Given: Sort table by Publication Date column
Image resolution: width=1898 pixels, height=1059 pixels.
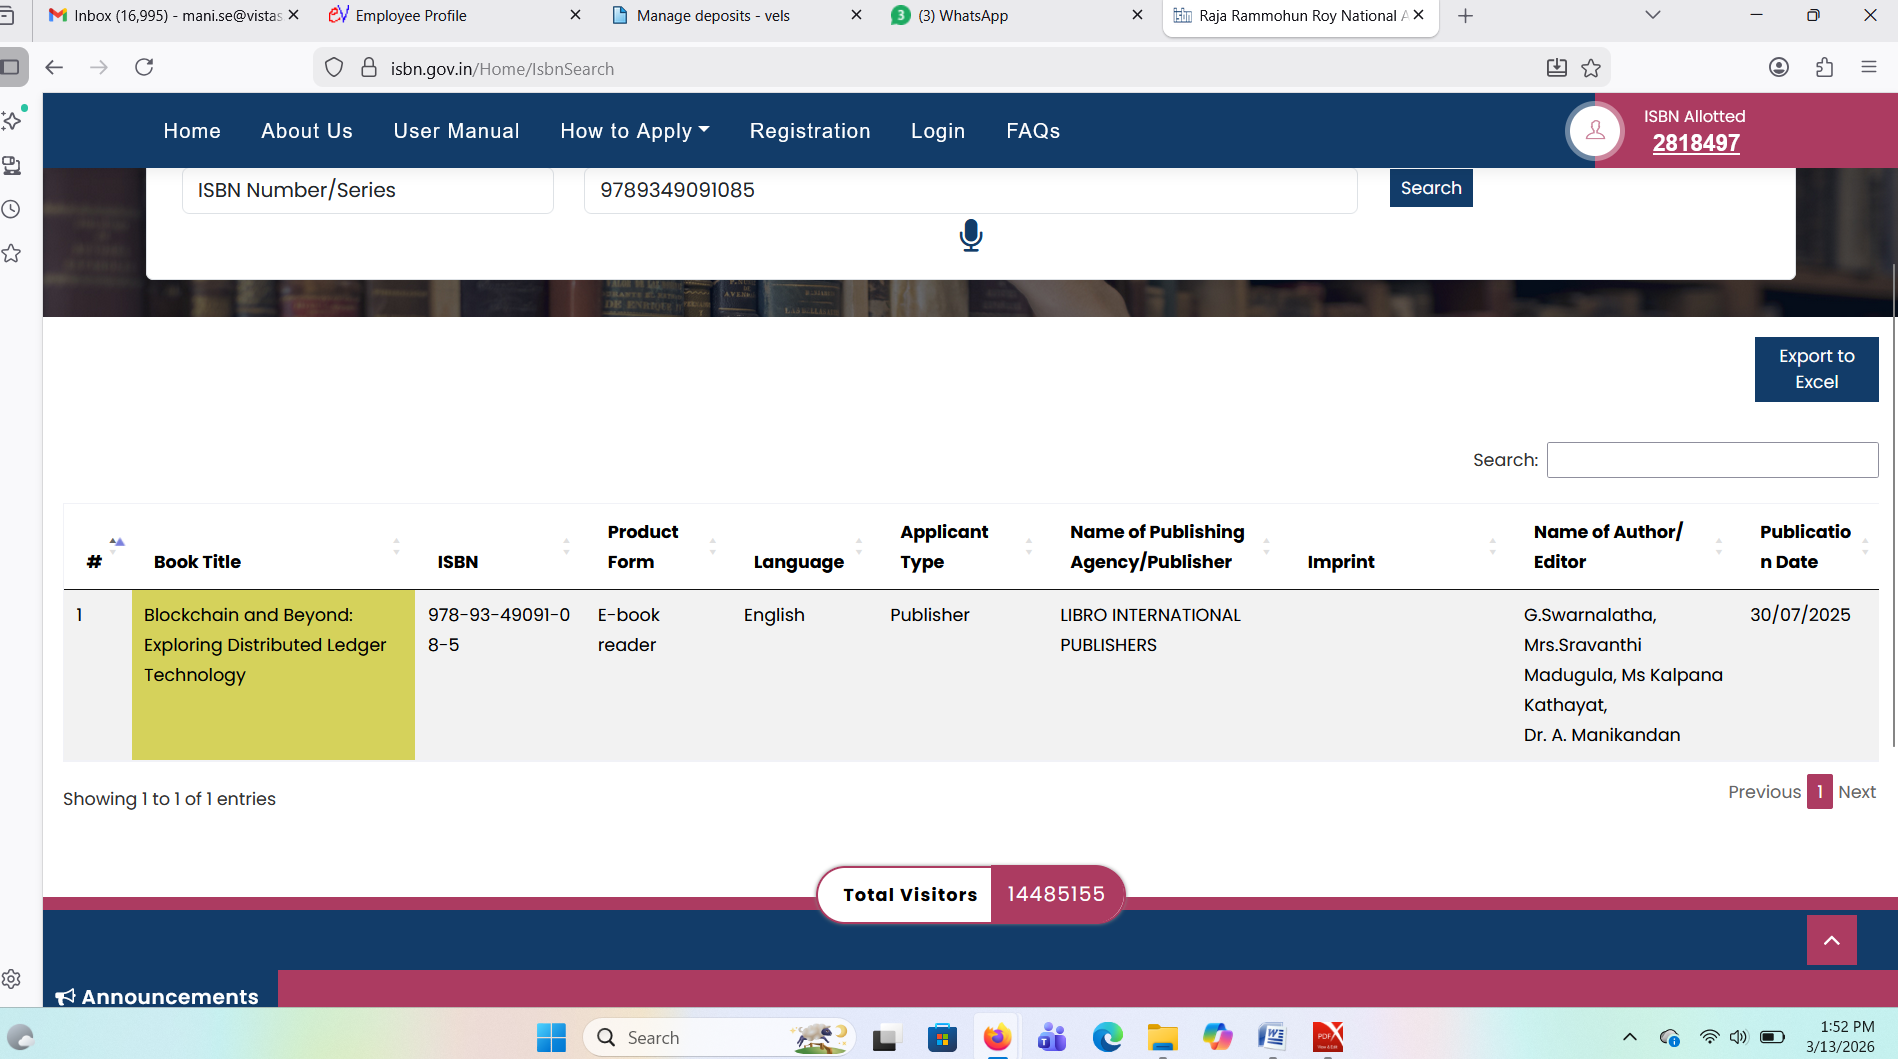Looking at the screenshot, I should coord(1805,547).
